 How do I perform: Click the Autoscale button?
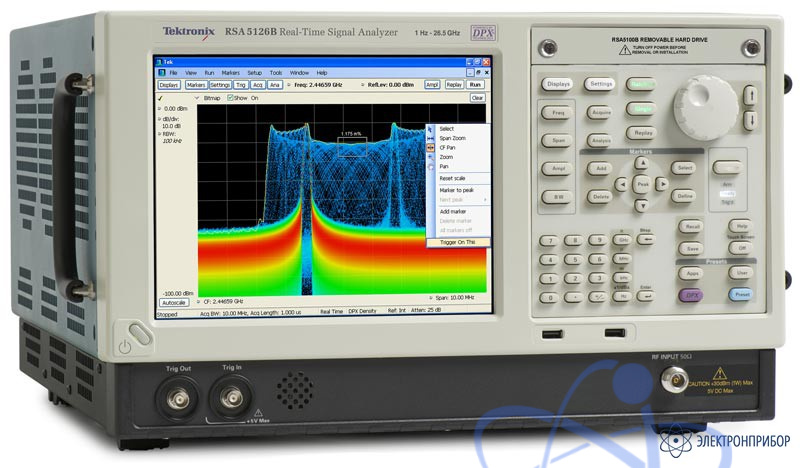(174, 300)
